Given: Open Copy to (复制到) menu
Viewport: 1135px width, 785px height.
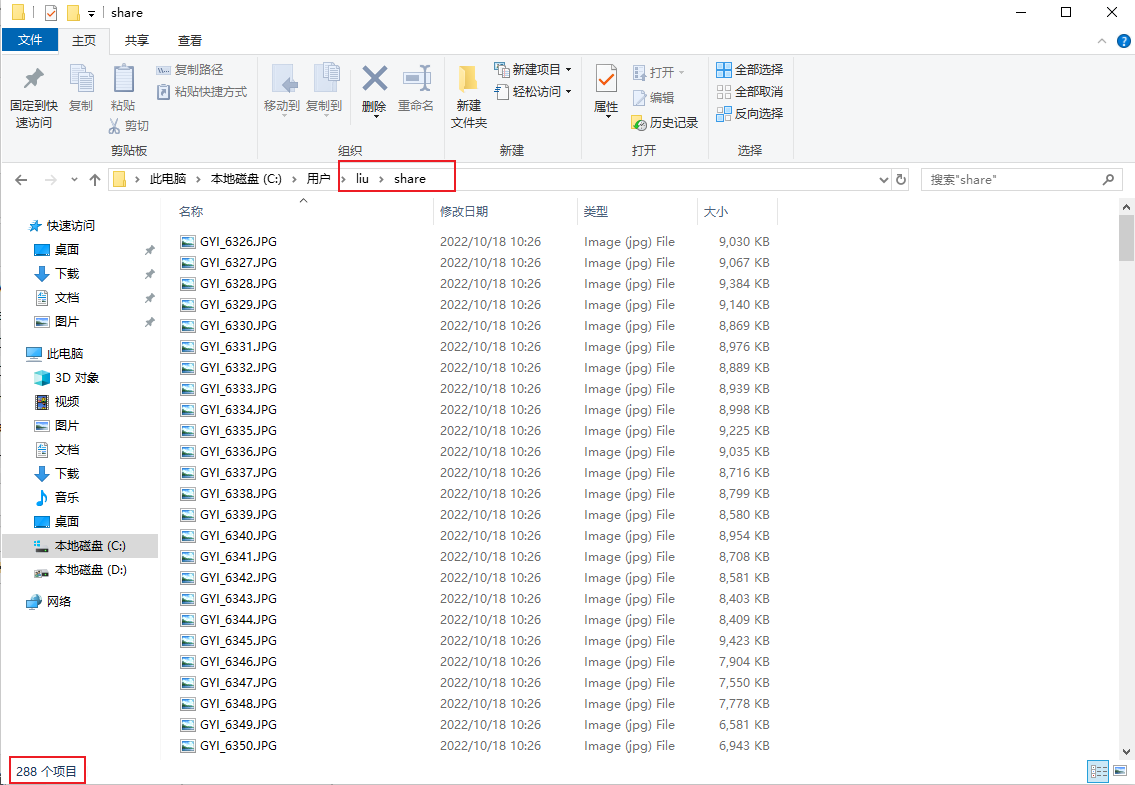Looking at the screenshot, I should click(x=324, y=90).
